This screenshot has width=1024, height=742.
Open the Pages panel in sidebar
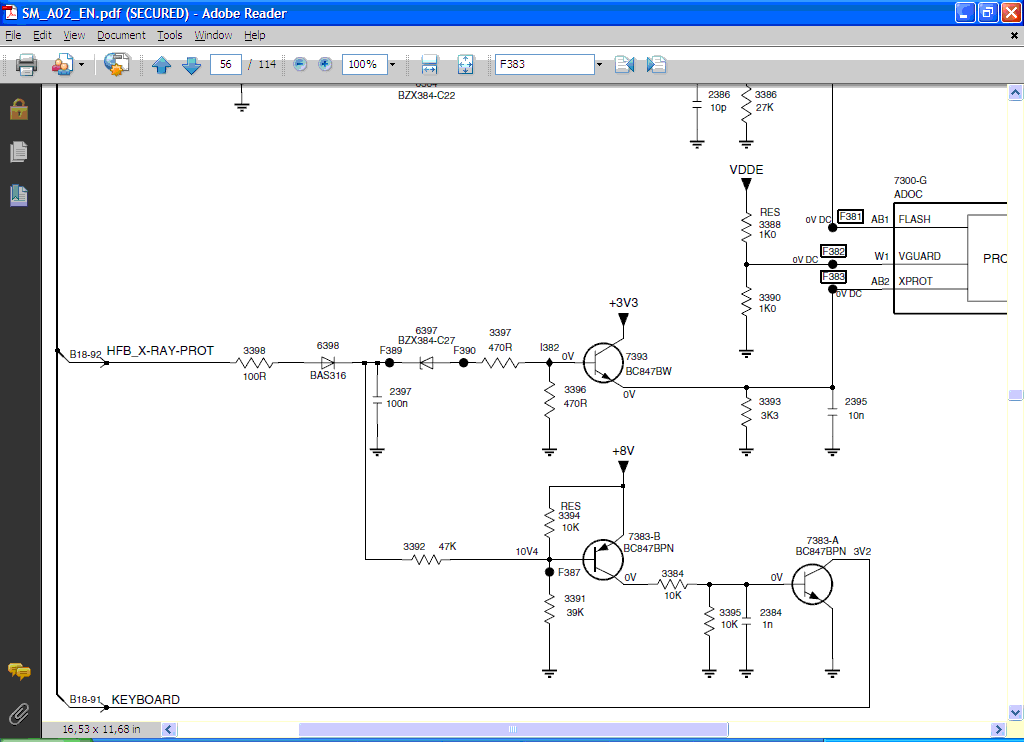coord(18,152)
